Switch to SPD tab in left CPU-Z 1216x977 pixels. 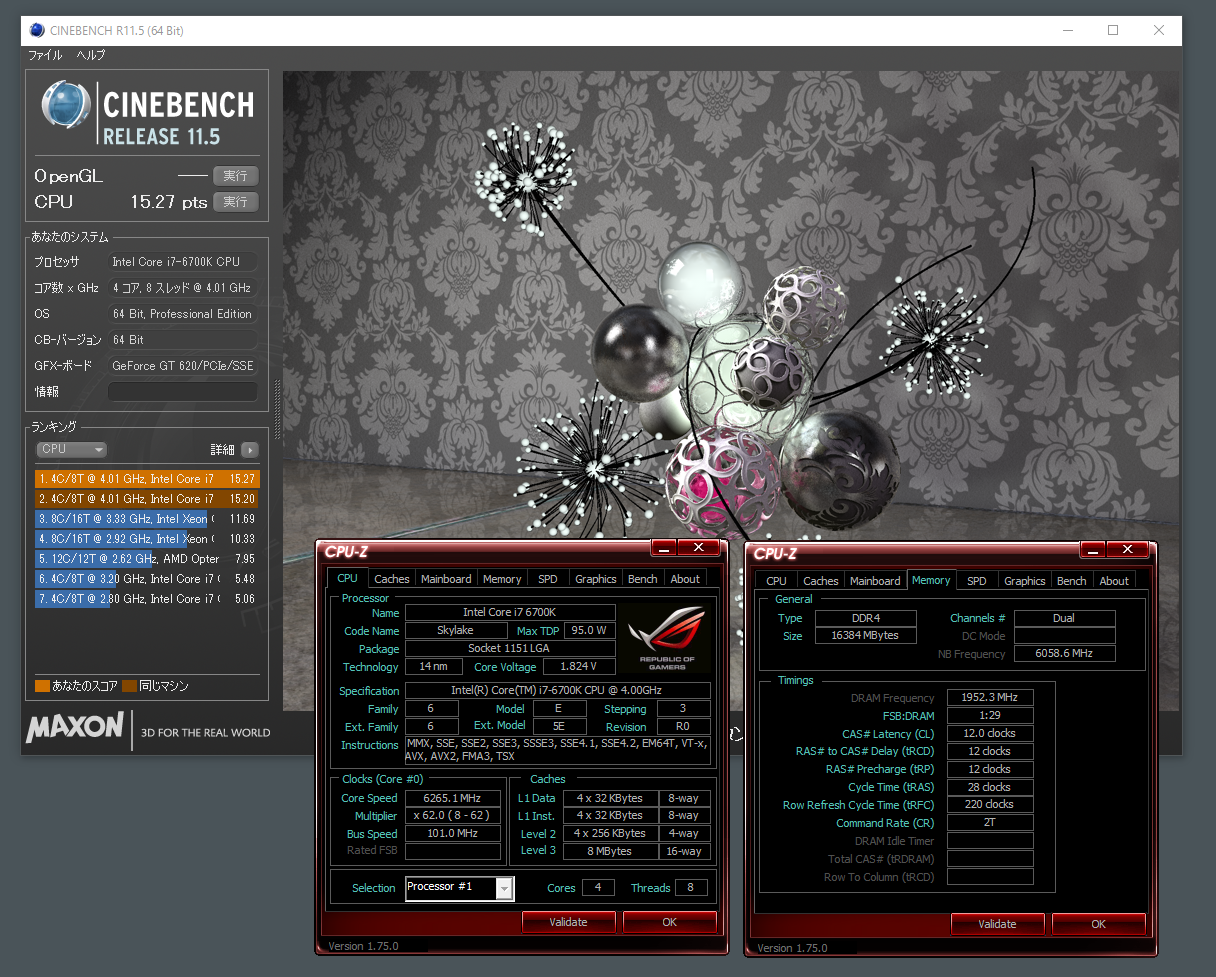click(x=548, y=579)
